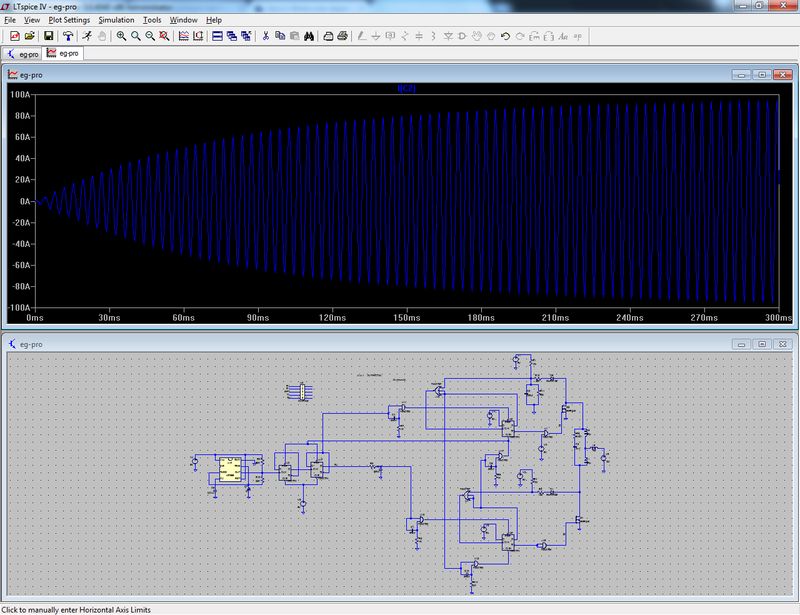Tile windows vertically icon
This screenshot has height=615, width=800.
(232, 36)
